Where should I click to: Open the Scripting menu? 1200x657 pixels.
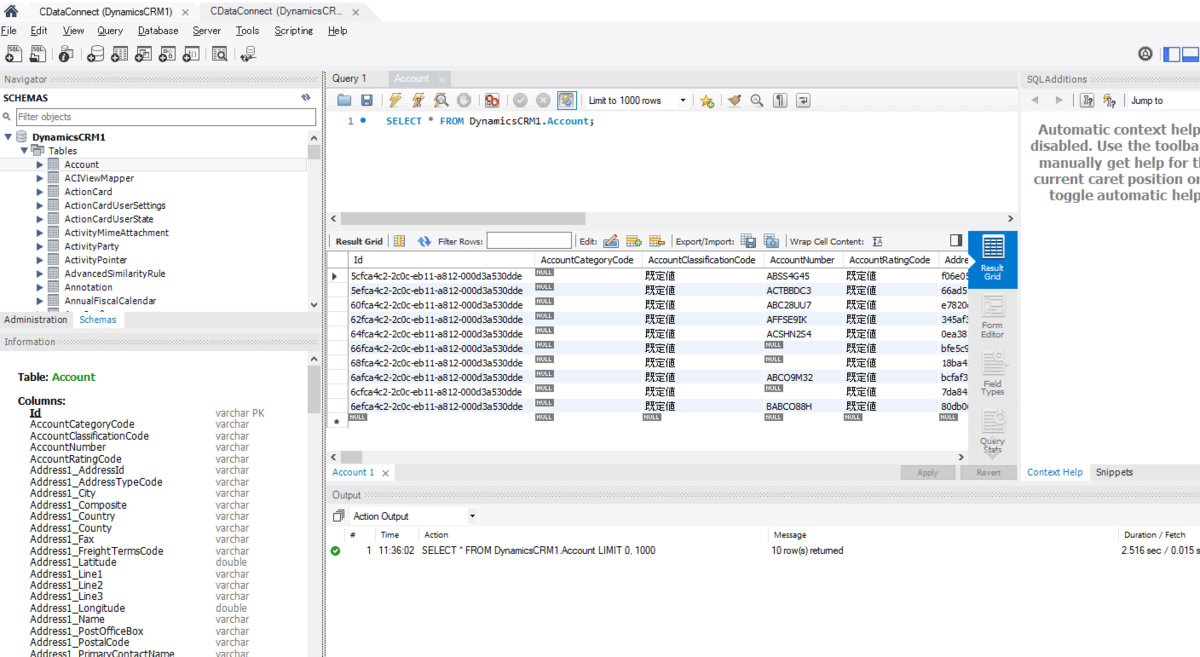(294, 31)
